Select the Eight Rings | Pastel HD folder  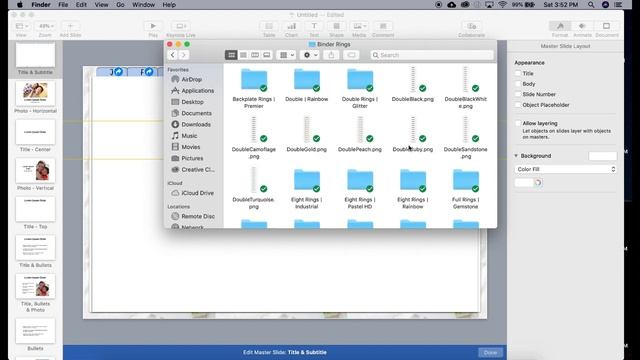coord(360,180)
